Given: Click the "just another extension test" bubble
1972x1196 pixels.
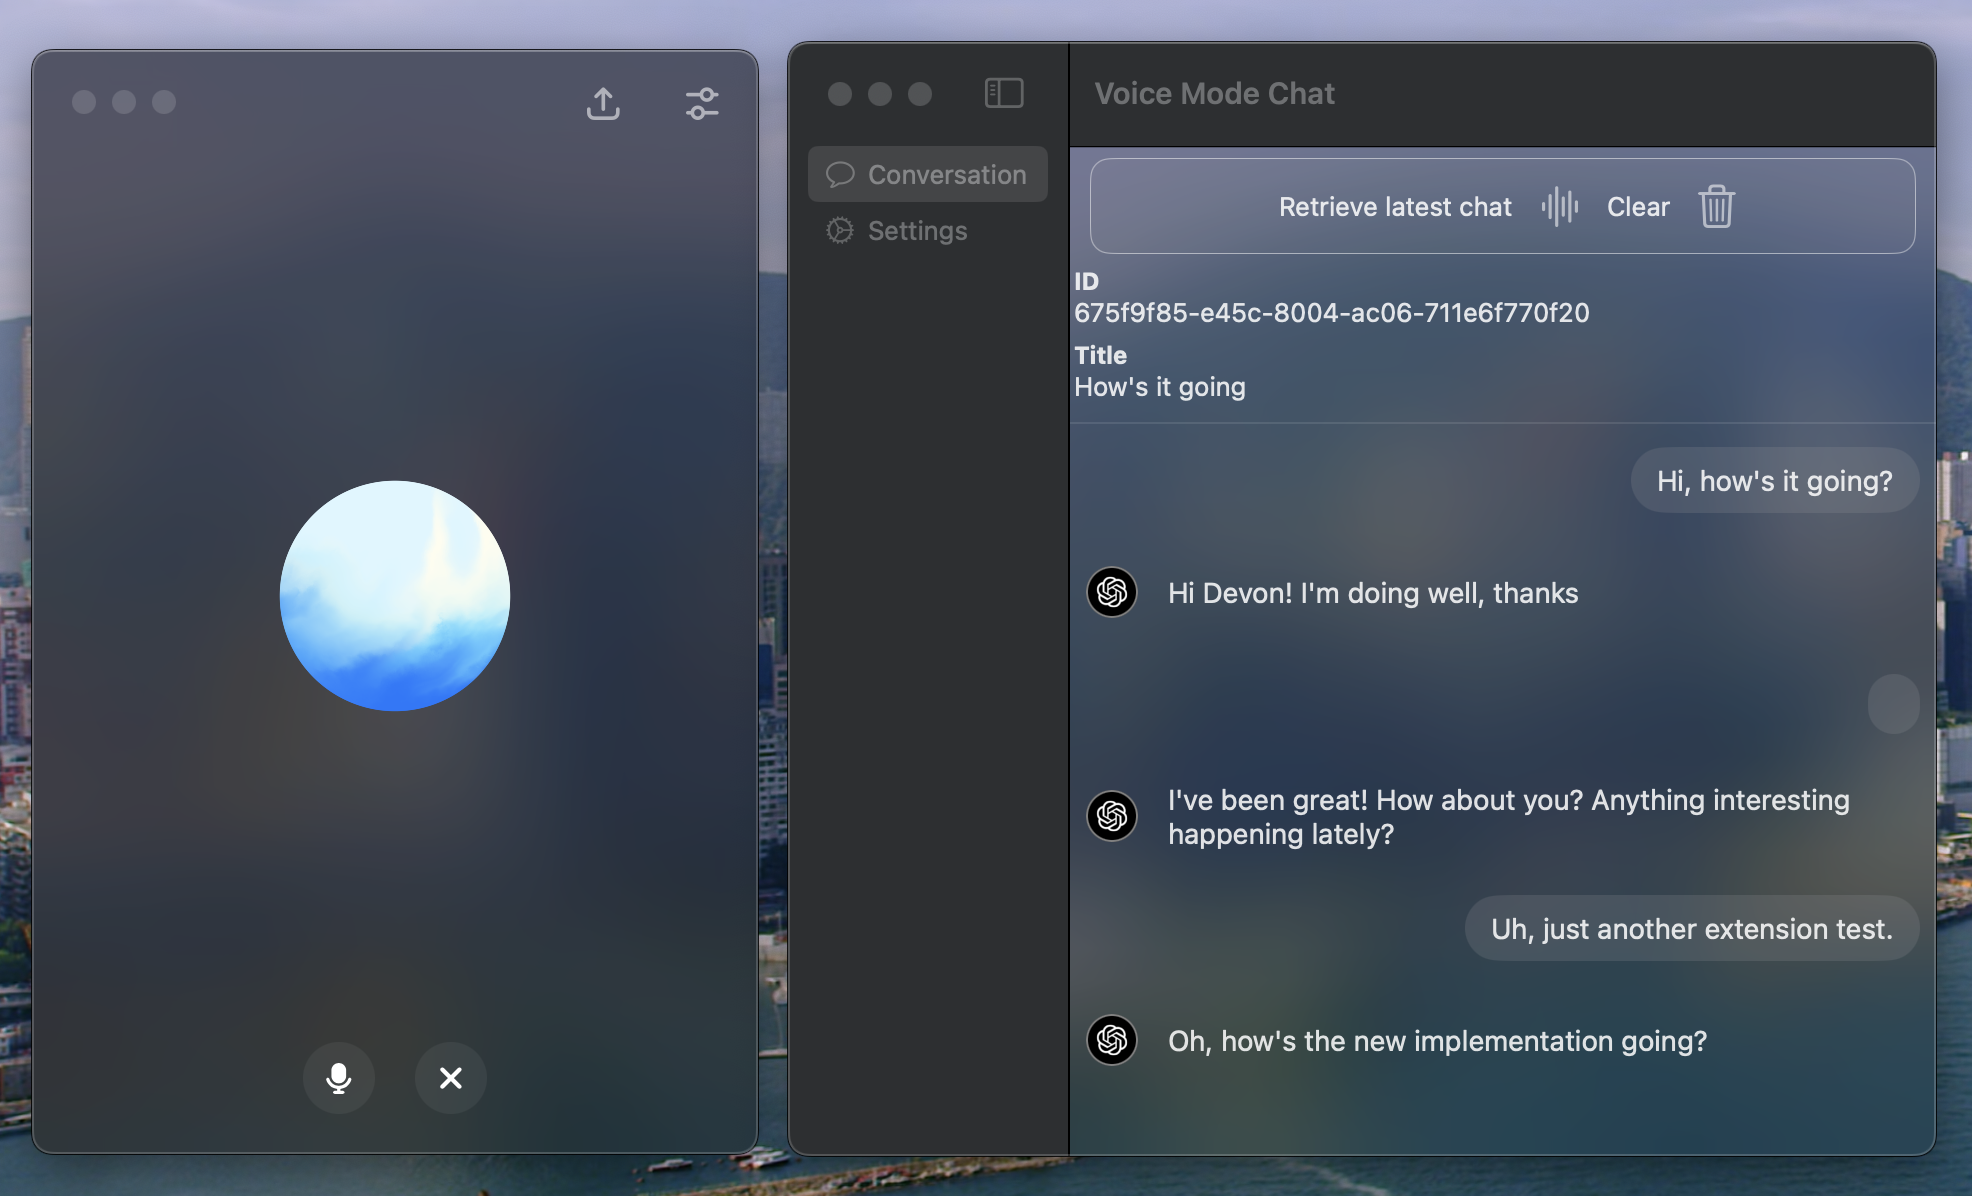Looking at the screenshot, I should 1691,929.
